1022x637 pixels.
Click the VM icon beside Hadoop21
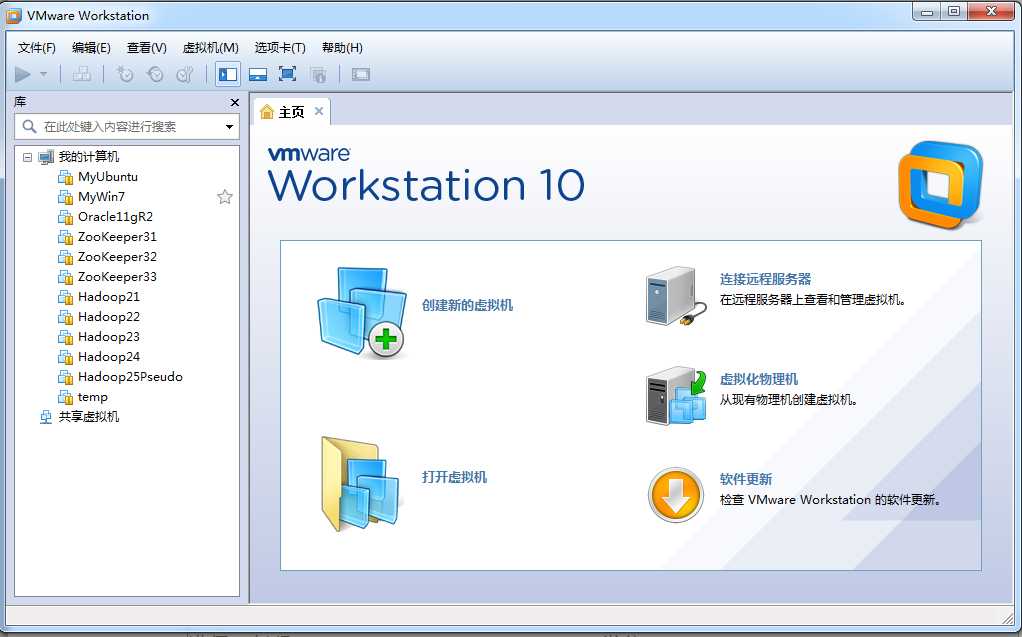point(65,297)
